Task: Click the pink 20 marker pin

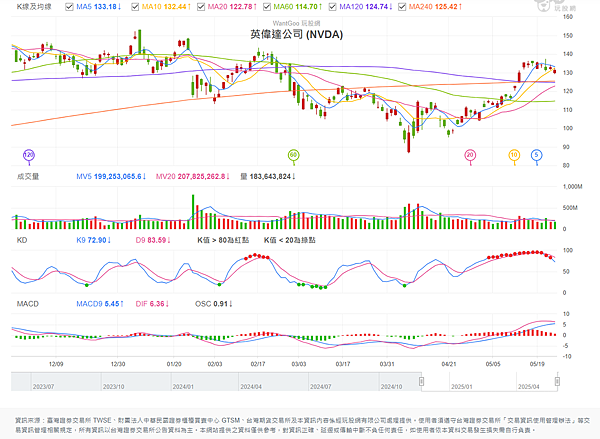Action: tap(470, 156)
